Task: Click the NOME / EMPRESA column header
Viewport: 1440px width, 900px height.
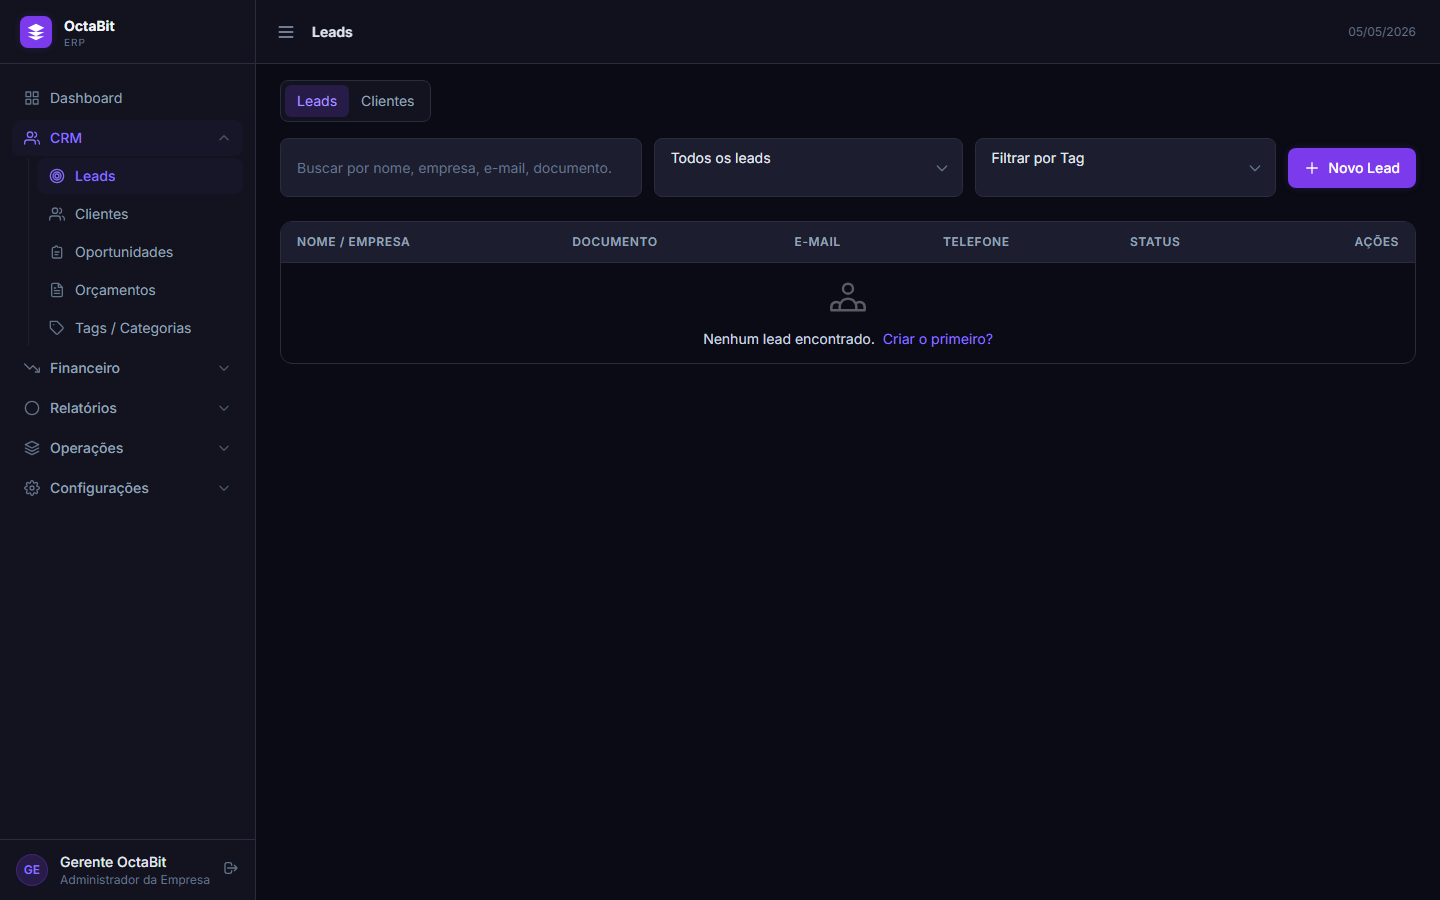Action: 353,242
